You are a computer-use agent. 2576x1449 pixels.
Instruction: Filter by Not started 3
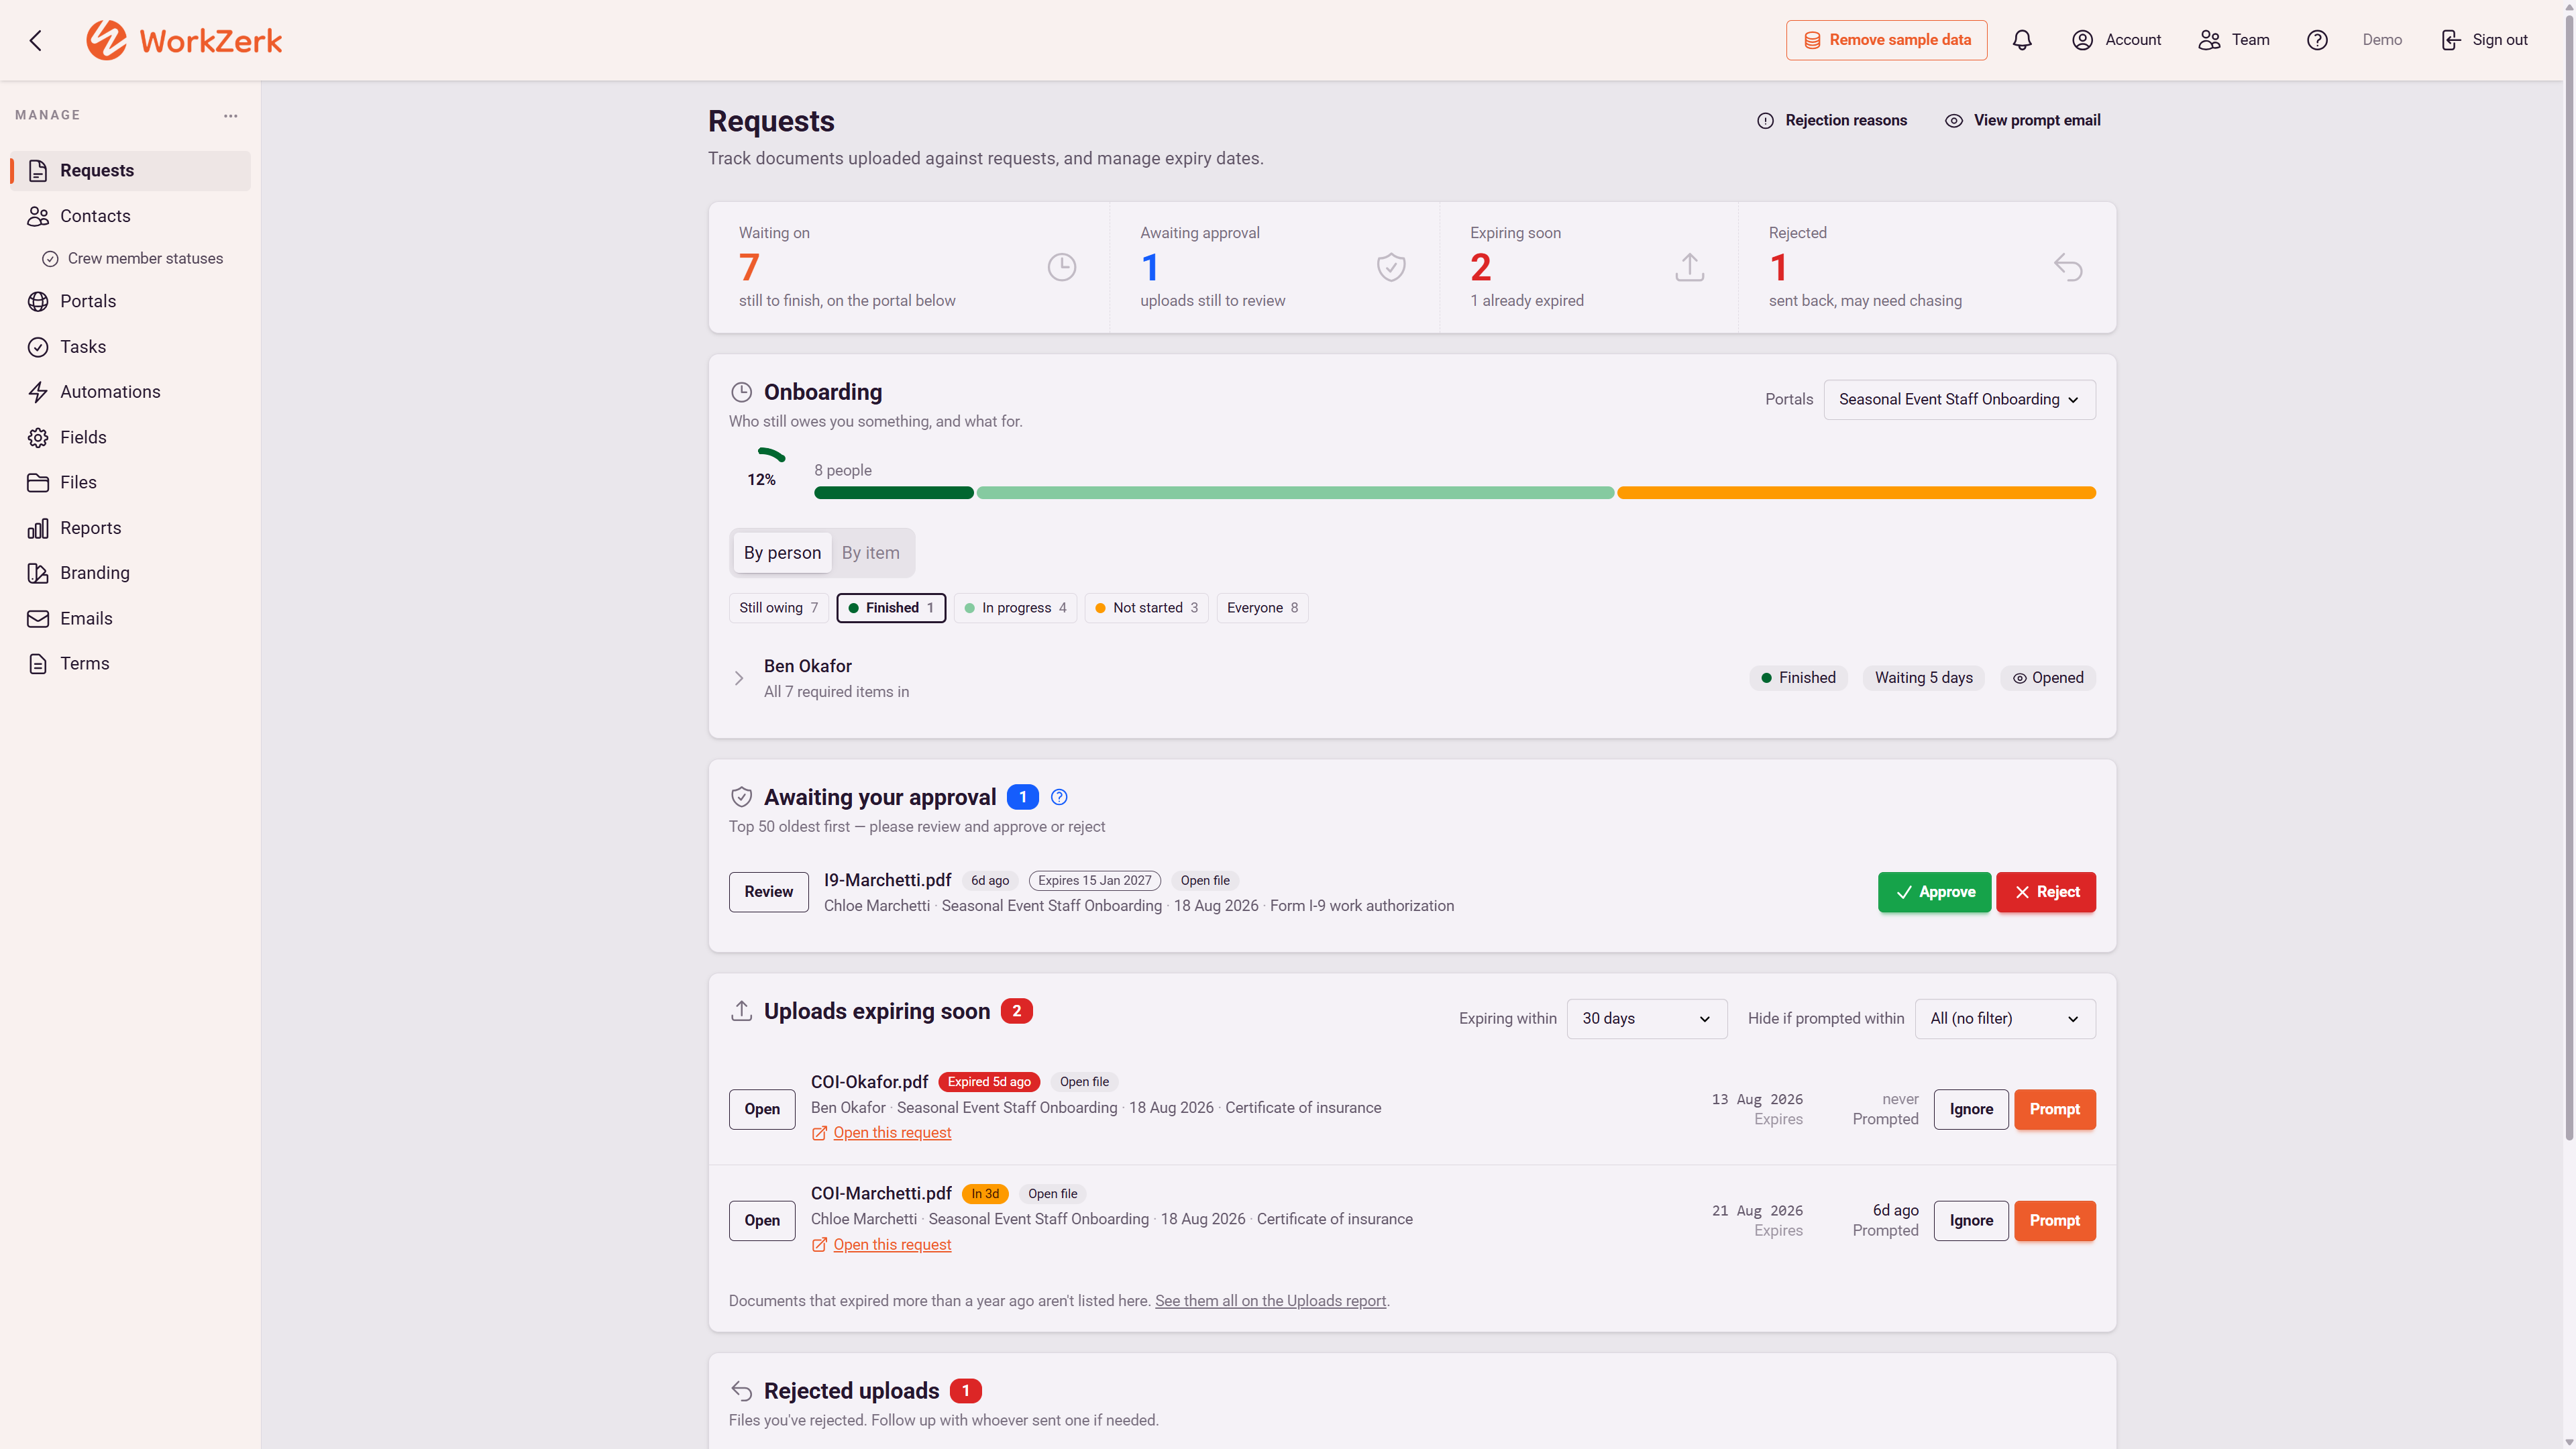pos(1147,608)
